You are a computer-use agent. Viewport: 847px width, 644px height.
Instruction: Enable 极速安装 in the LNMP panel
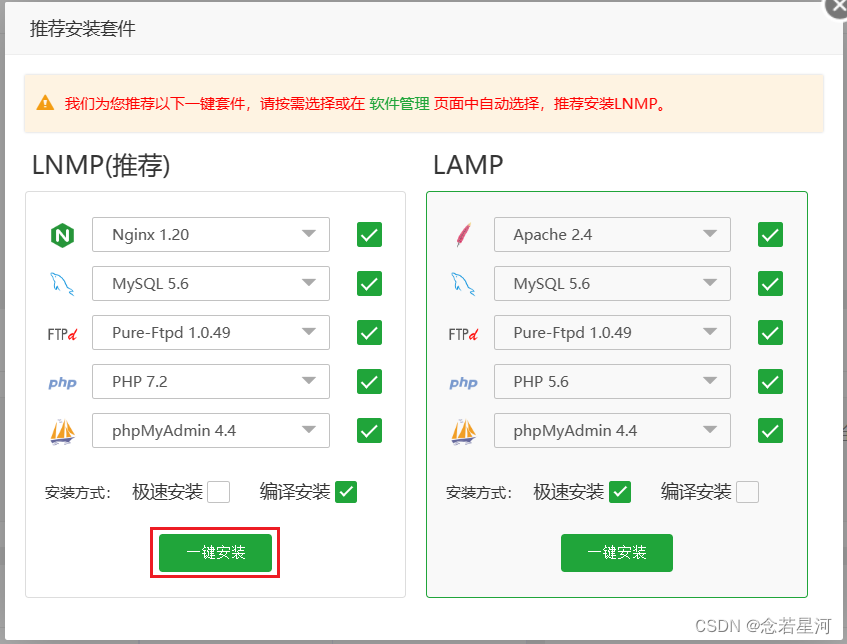point(219,492)
